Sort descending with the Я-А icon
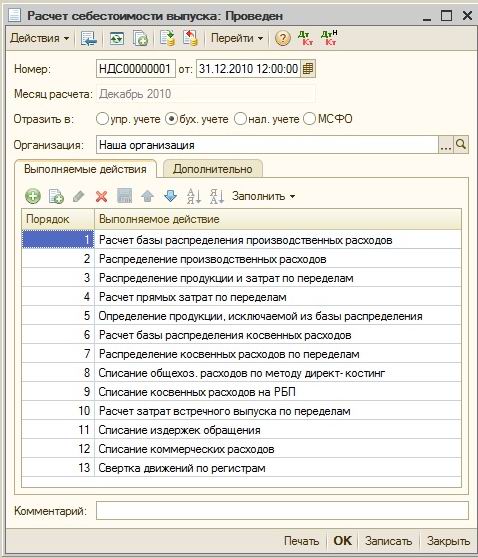The image size is (478, 558). [217, 196]
